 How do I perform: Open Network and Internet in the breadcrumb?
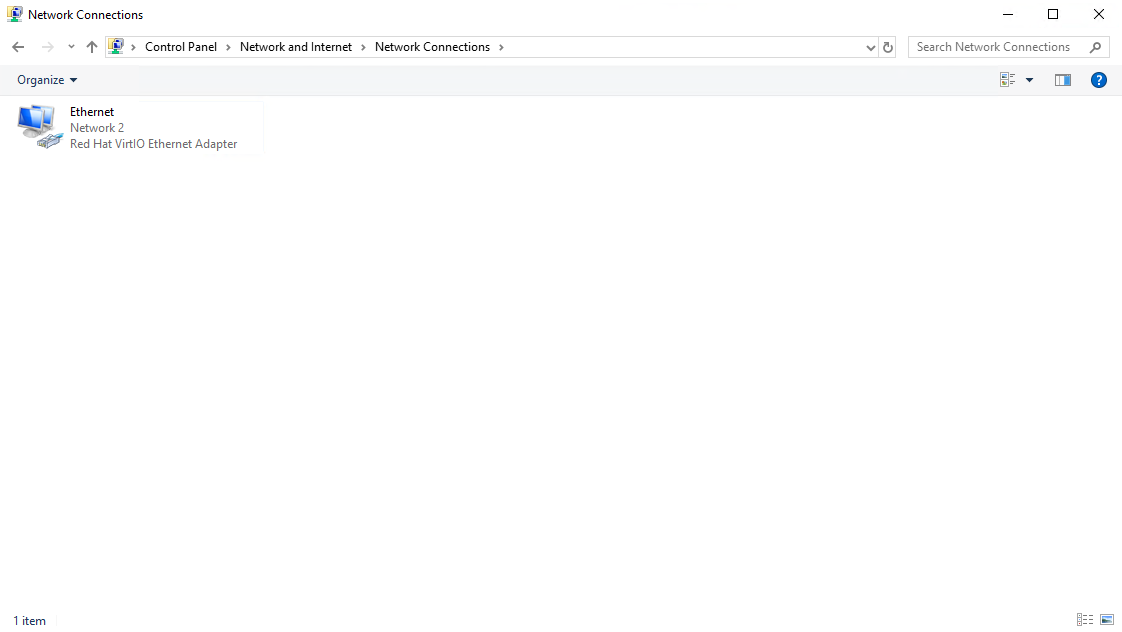(296, 47)
